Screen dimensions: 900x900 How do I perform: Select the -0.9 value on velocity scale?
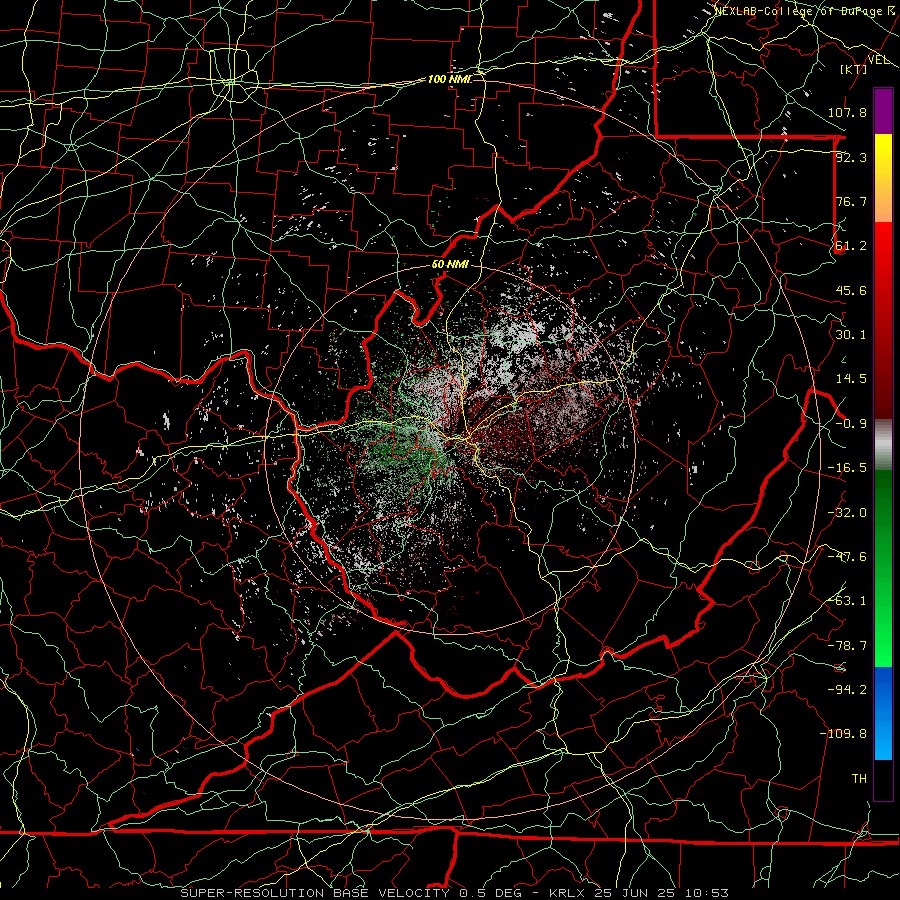tap(851, 424)
